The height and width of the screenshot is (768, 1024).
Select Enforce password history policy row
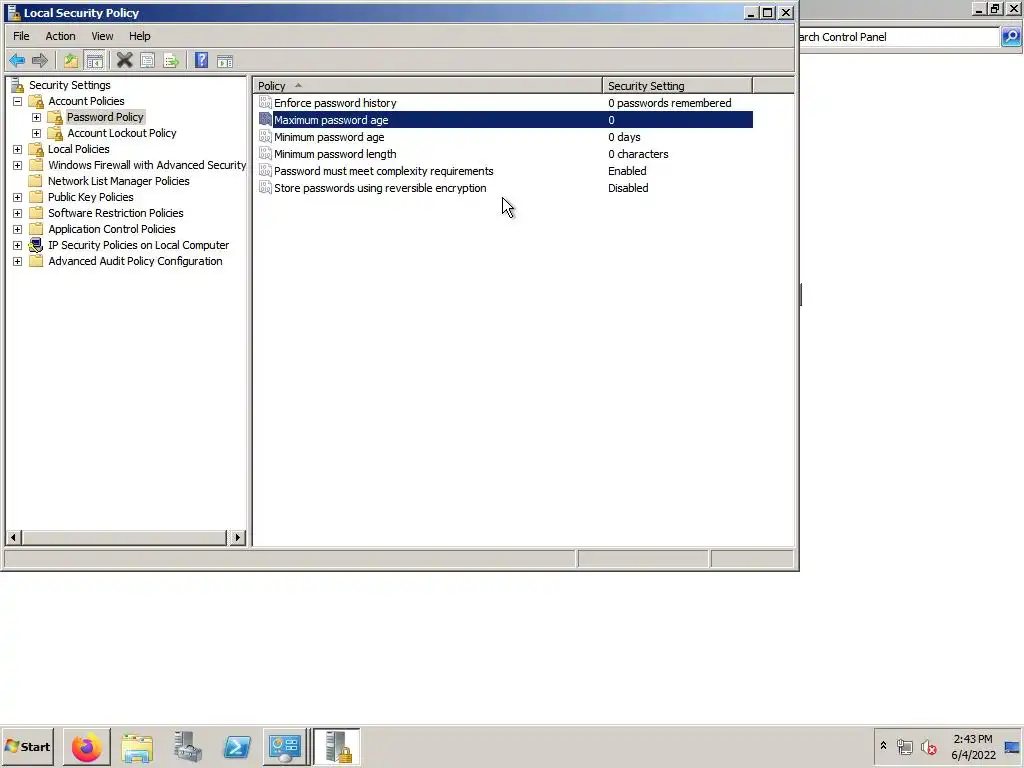click(505, 103)
